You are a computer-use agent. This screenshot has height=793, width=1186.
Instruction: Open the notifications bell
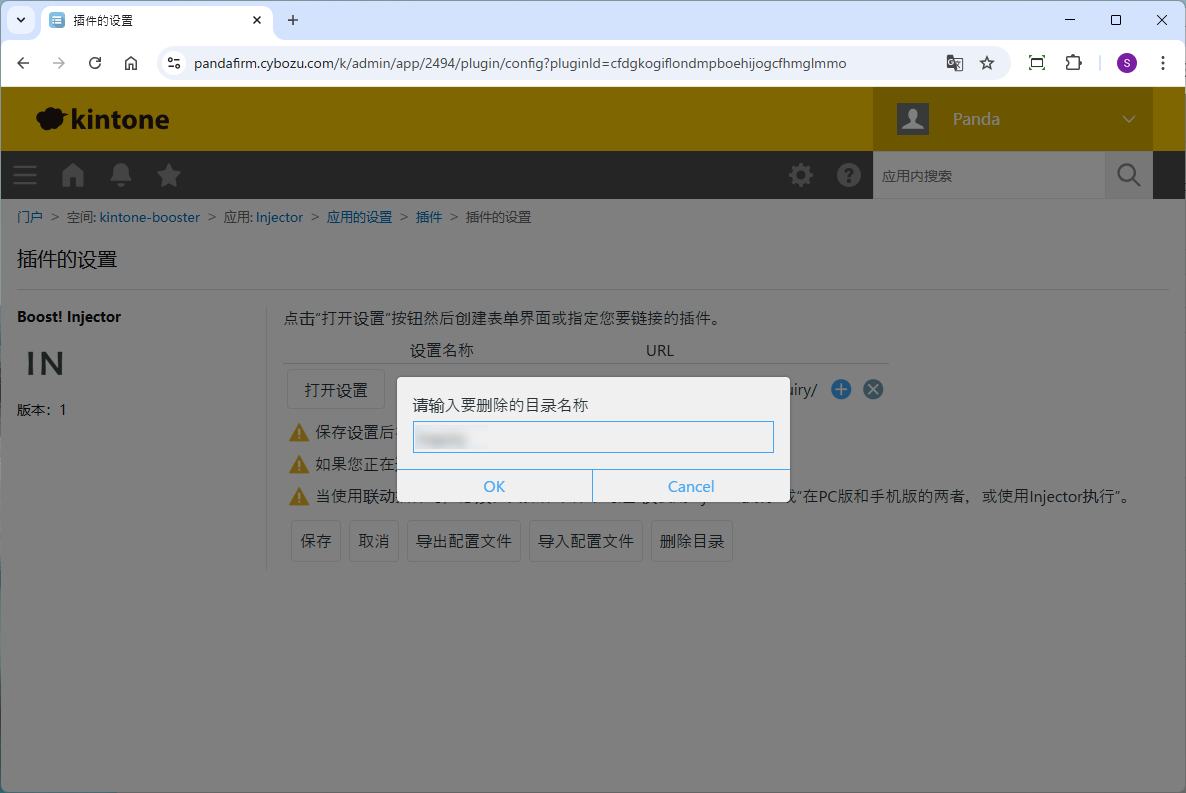(121, 175)
